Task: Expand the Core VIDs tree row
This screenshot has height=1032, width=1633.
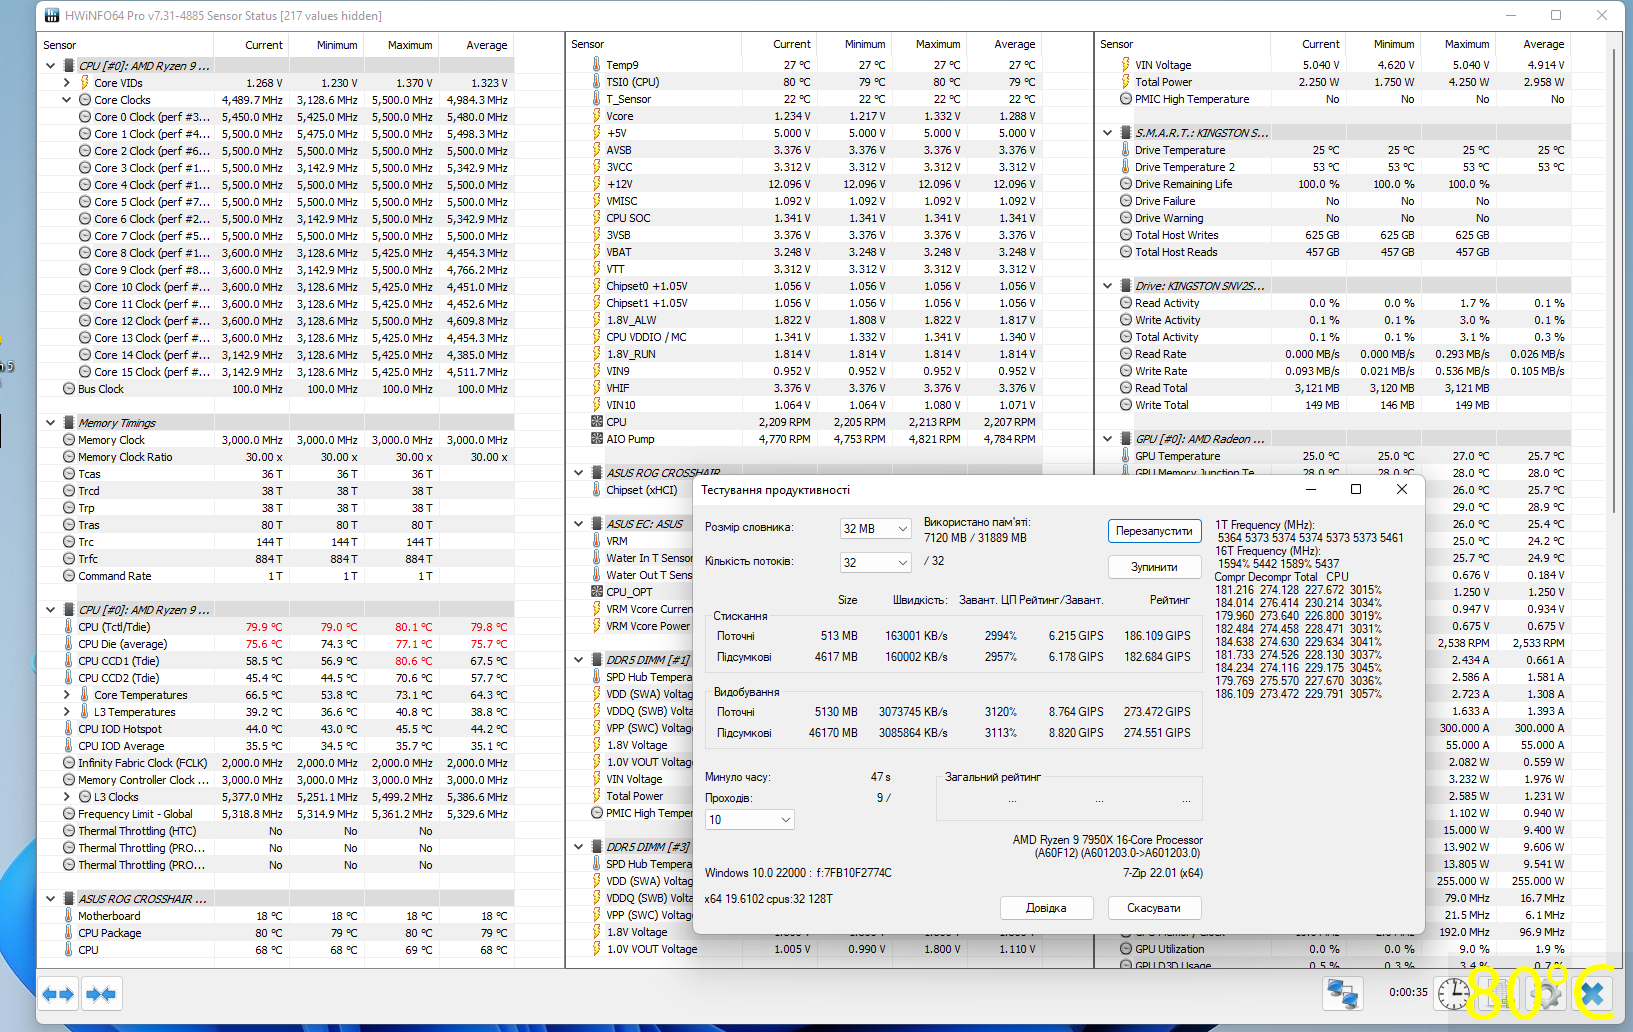Action: pos(67,83)
